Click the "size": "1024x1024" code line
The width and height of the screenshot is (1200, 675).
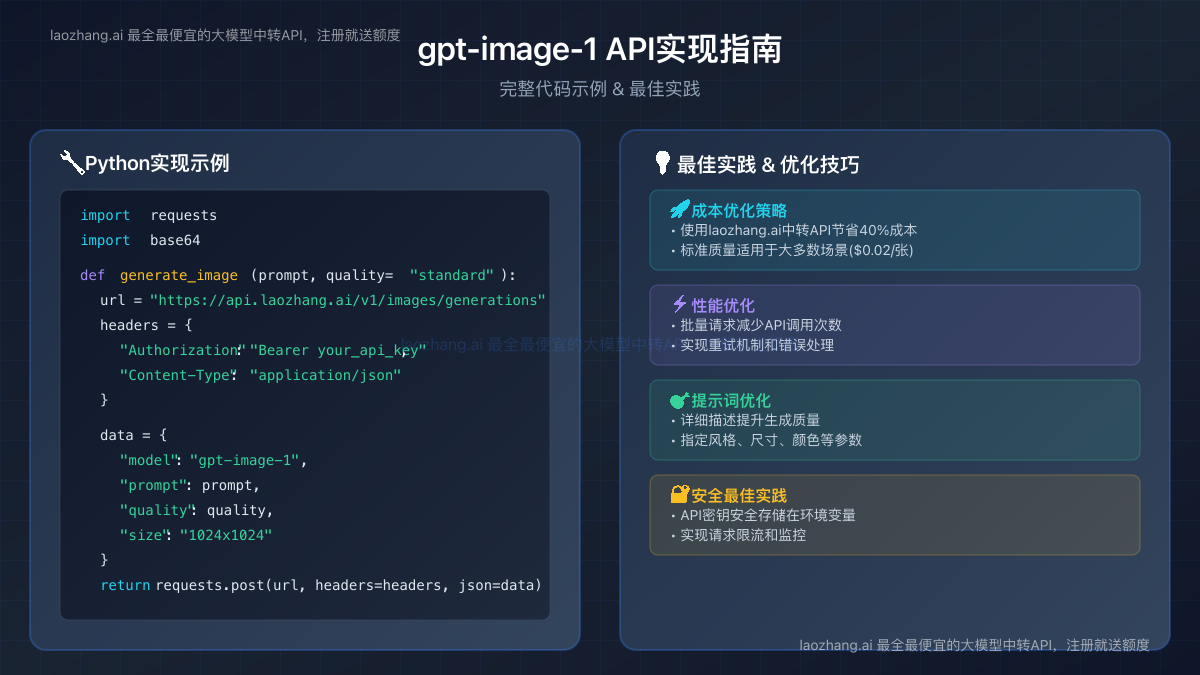[x=196, y=535]
